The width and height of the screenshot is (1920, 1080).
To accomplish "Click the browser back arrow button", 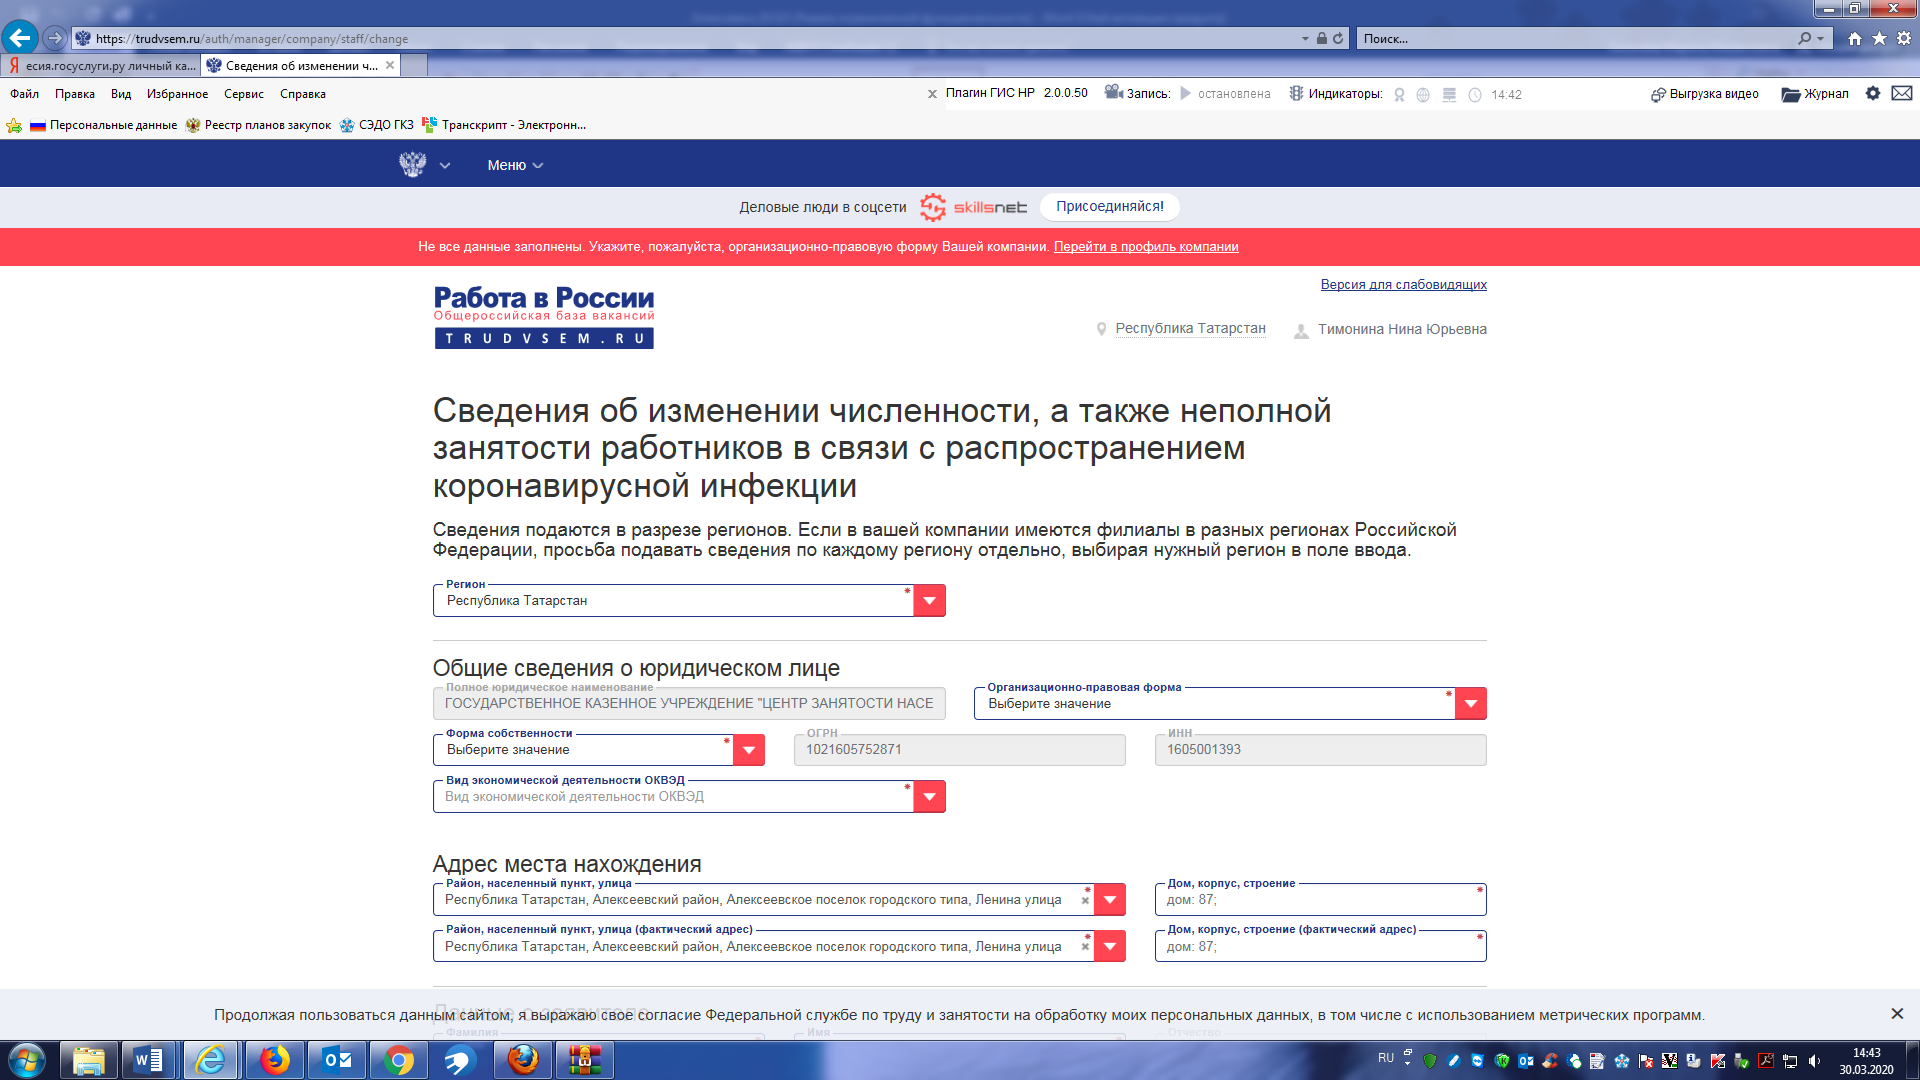I will point(20,38).
